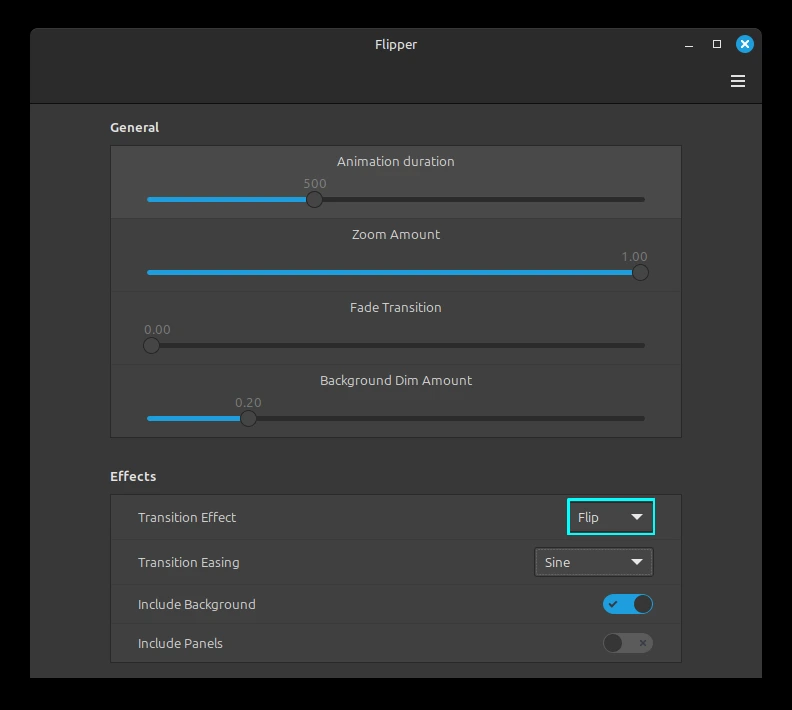Click the Fade Transition label
Image resolution: width=792 pixels, height=710 pixels.
pos(395,308)
